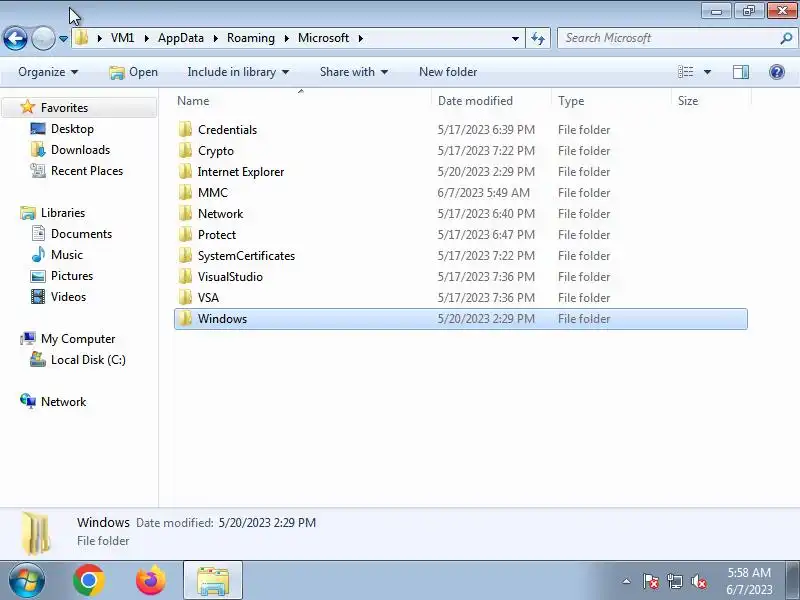Select the Internet Explorer folder icon

186,171
